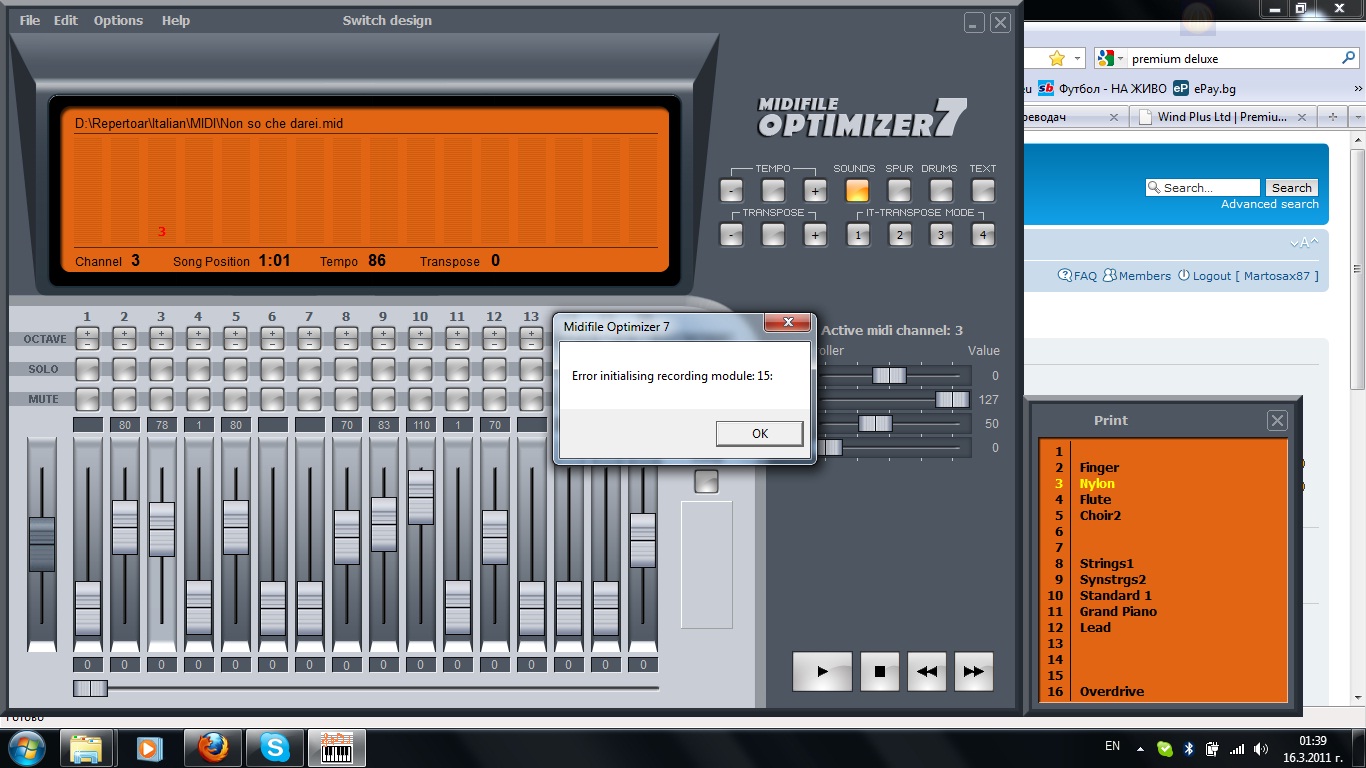
Task: Click the octave stepper of channel 1
Action: click(87, 338)
